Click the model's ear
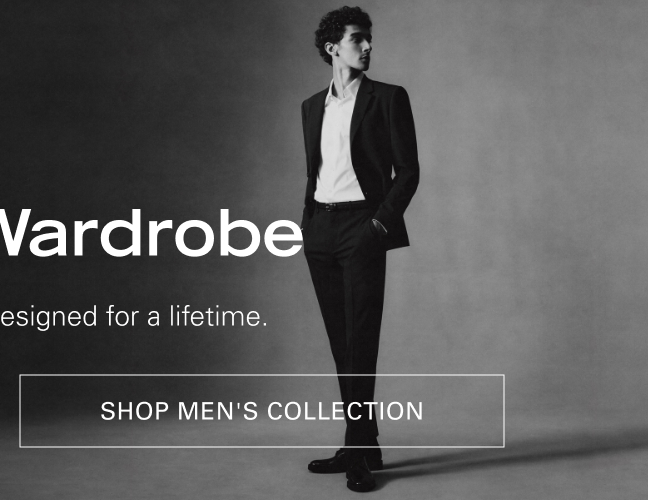 tap(331, 48)
